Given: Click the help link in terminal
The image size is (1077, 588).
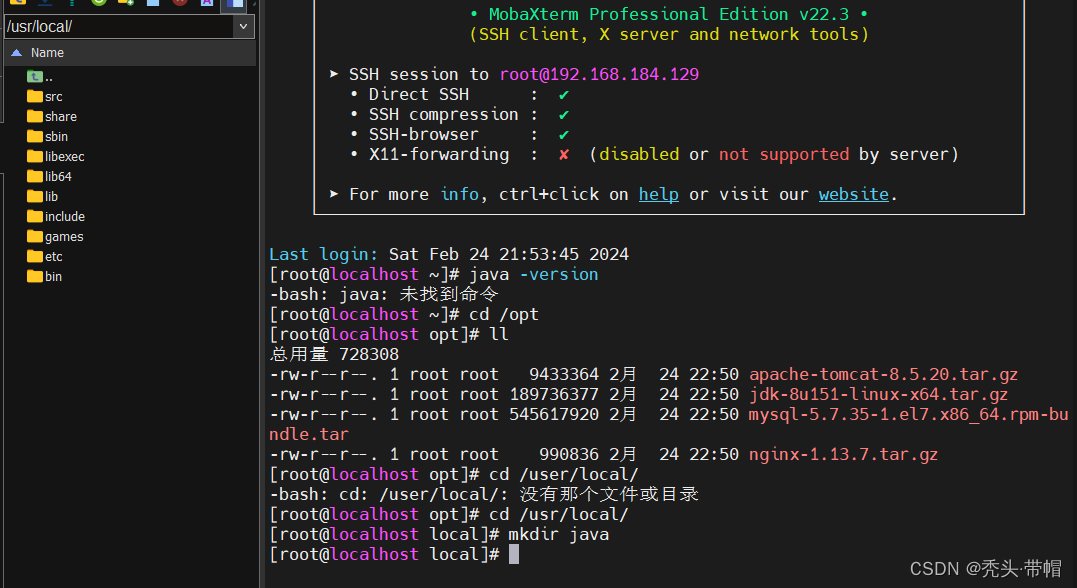Looking at the screenshot, I should 658,194.
